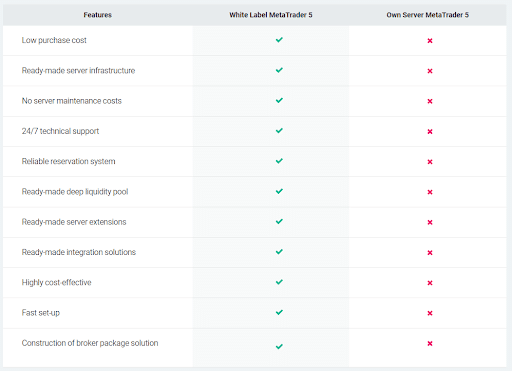
Task: Select the Ready-made deep liquidity pool text
Action: click(75, 192)
